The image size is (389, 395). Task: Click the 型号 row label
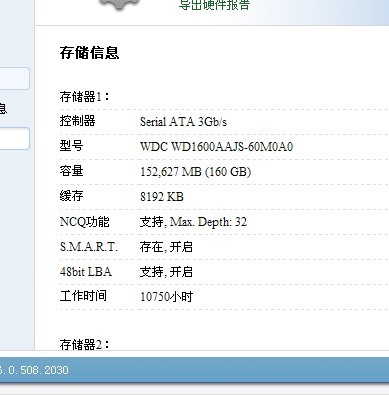[x=71, y=146]
